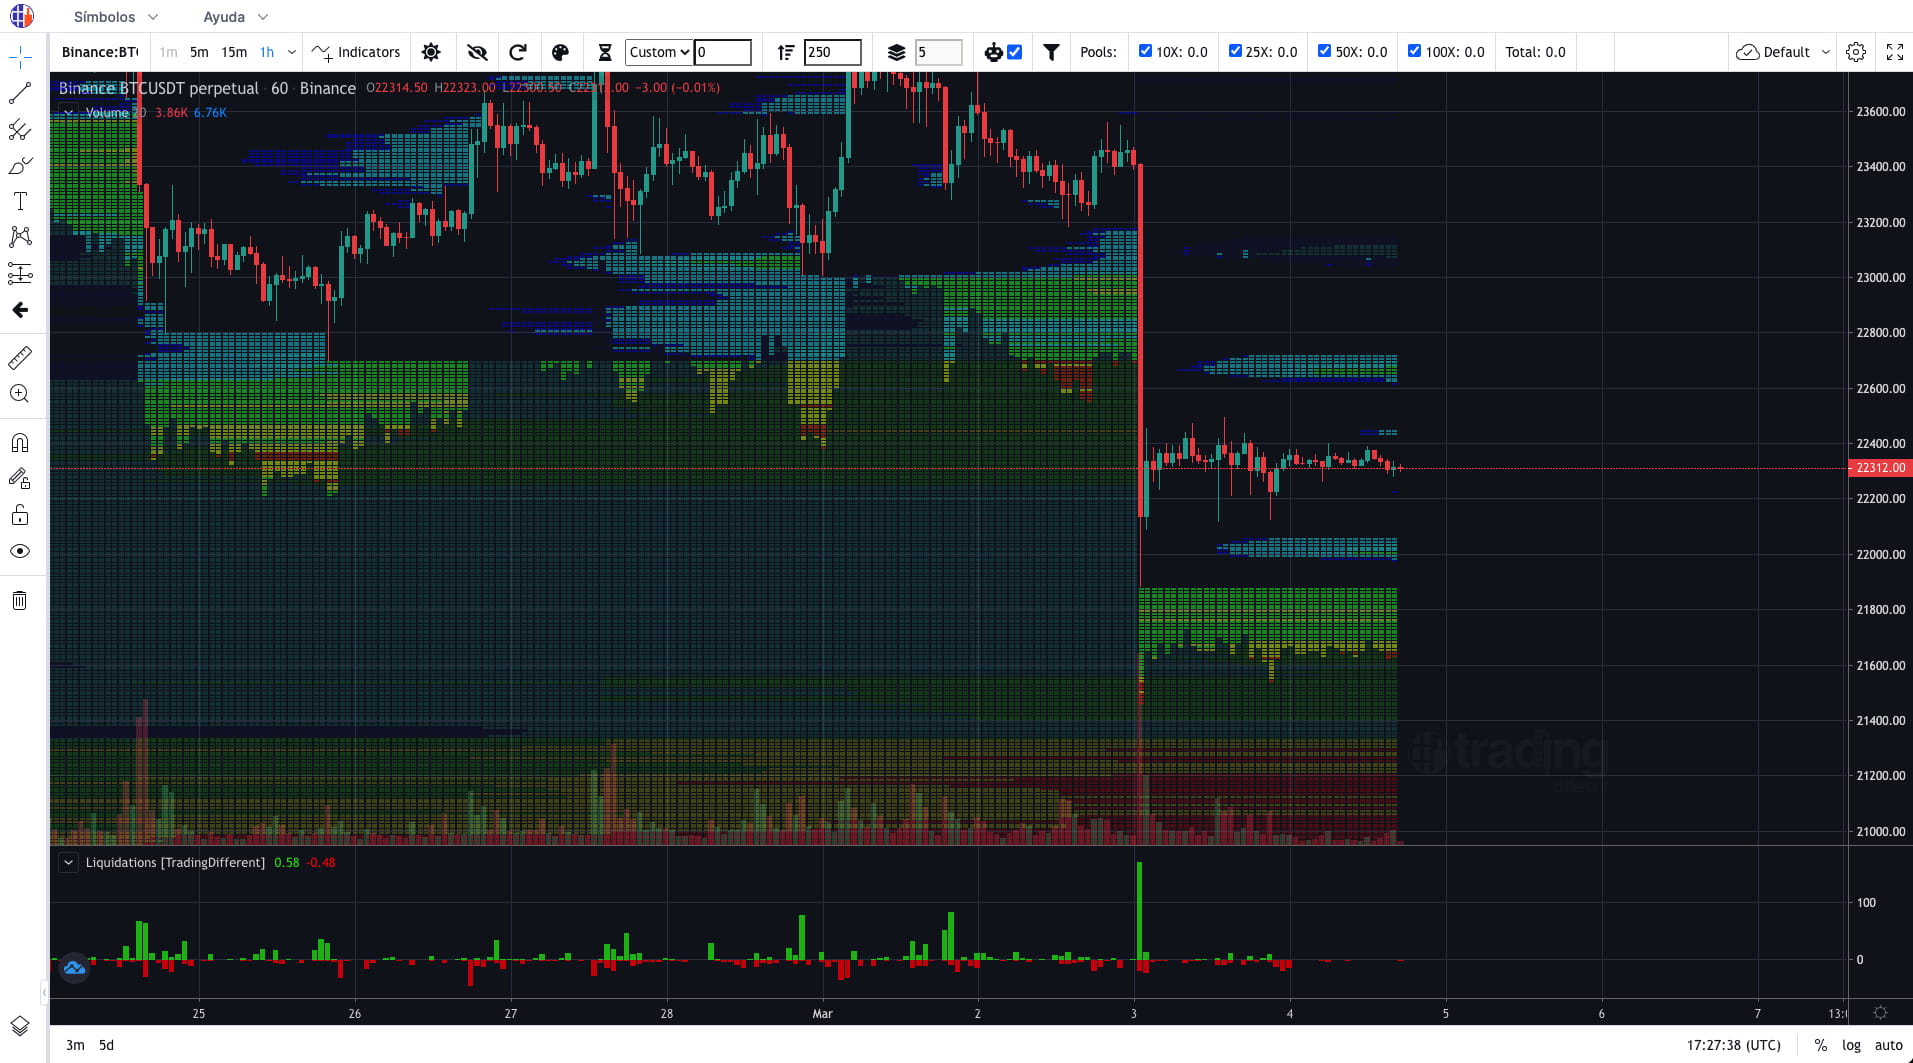Open the forecasting and measurement tools
This screenshot has height=1063, width=1913.
[x=20, y=273]
